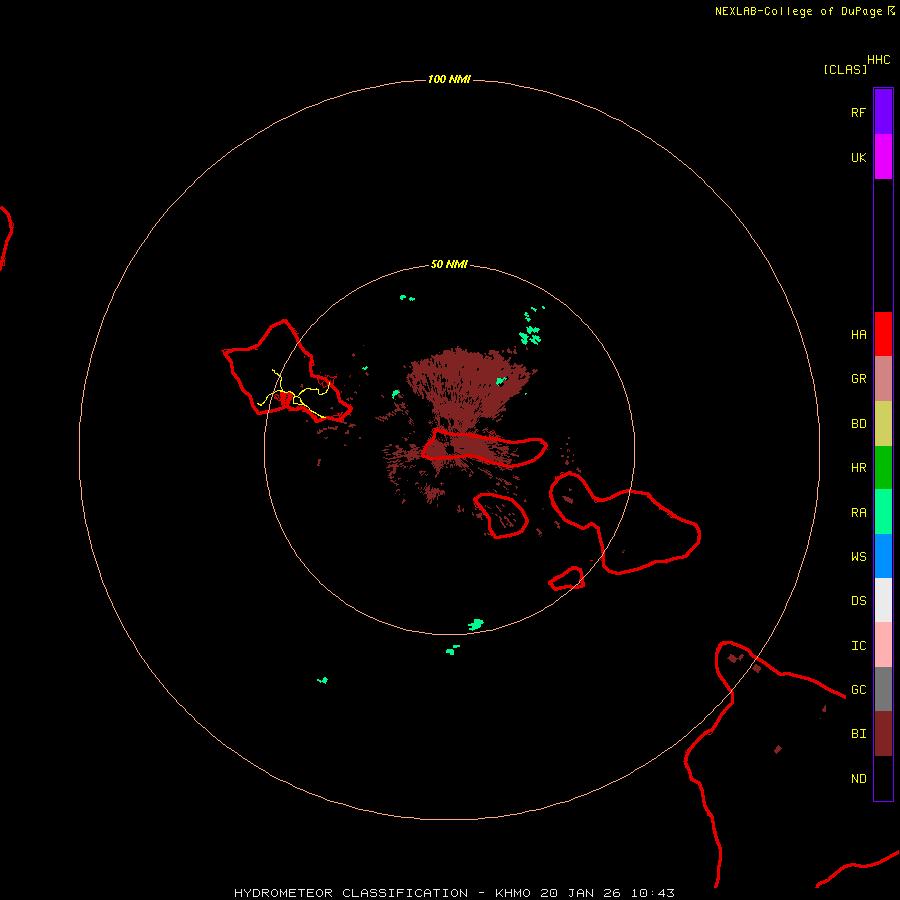Screen dimensions: 900x900
Task: Click the "HR" legend label
Action: click(x=858, y=468)
